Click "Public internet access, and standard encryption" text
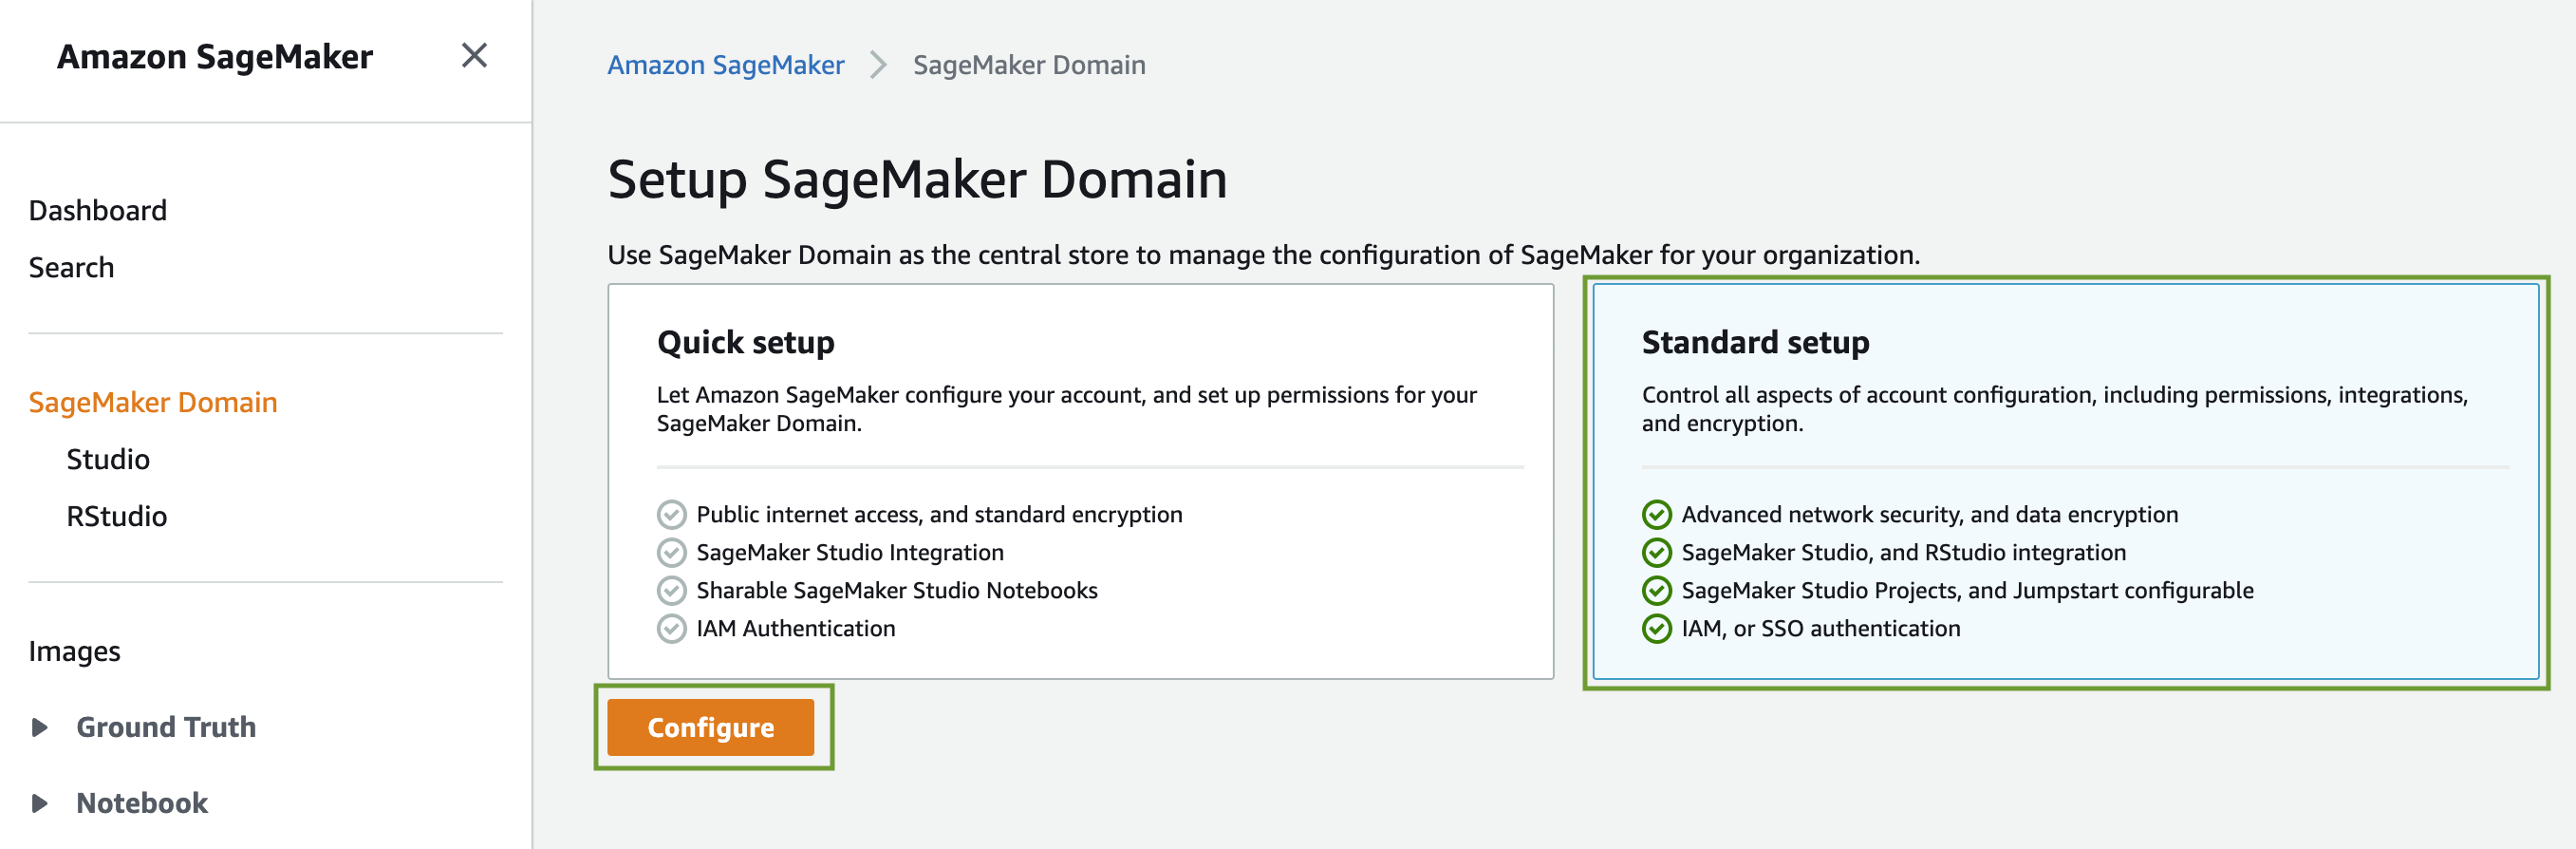This screenshot has width=2576, height=849. (939, 514)
